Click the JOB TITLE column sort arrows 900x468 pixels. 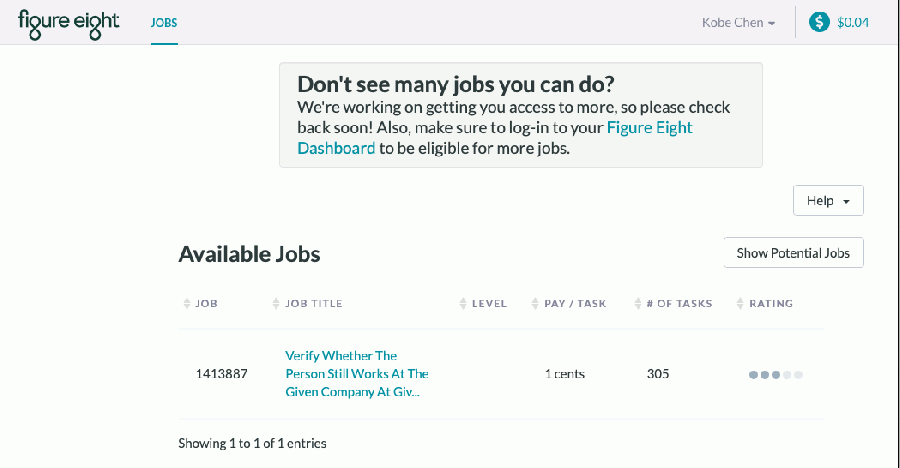276,304
